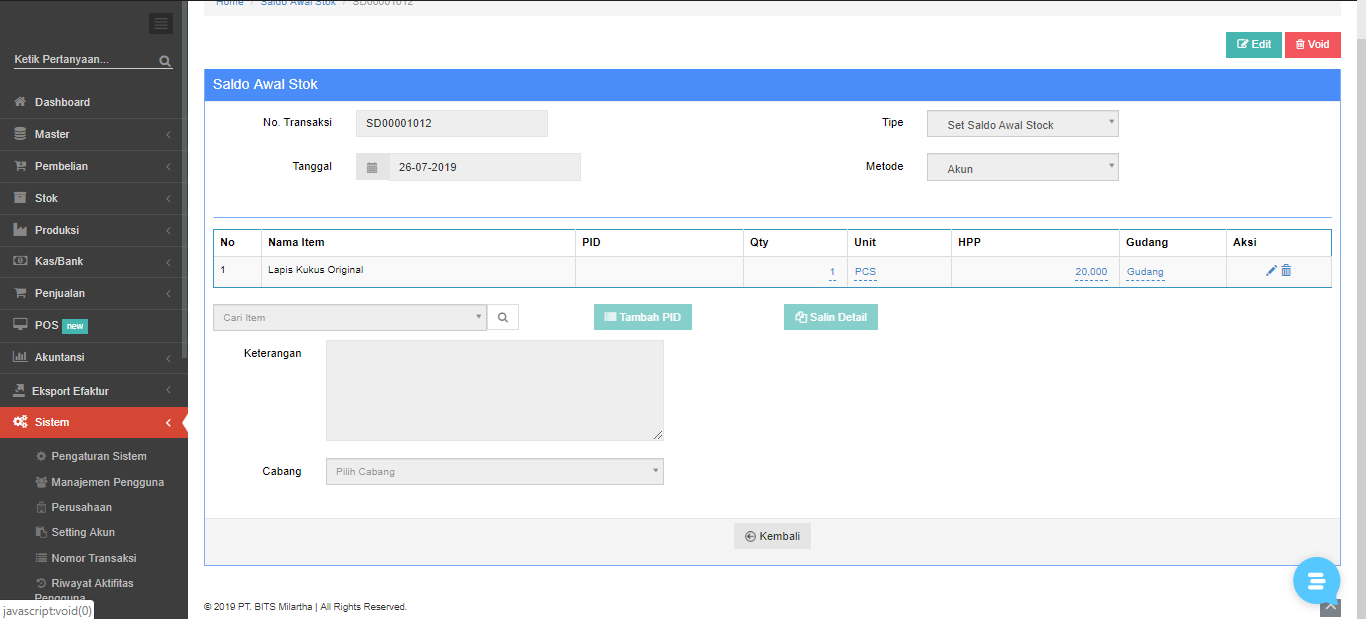Screen dimensions: 1366x619
Task: Go to Dashboard in the sidebar
Action: click(x=62, y=102)
